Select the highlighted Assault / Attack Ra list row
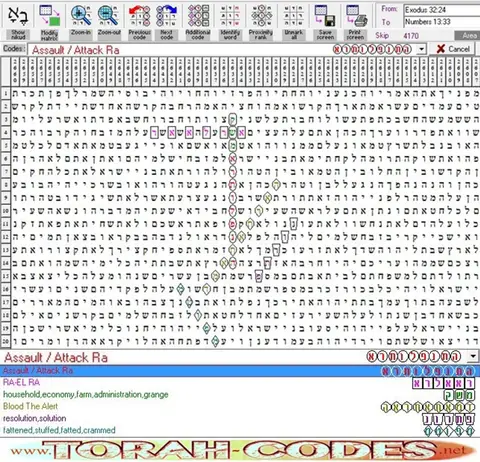 click(x=240, y=371)
